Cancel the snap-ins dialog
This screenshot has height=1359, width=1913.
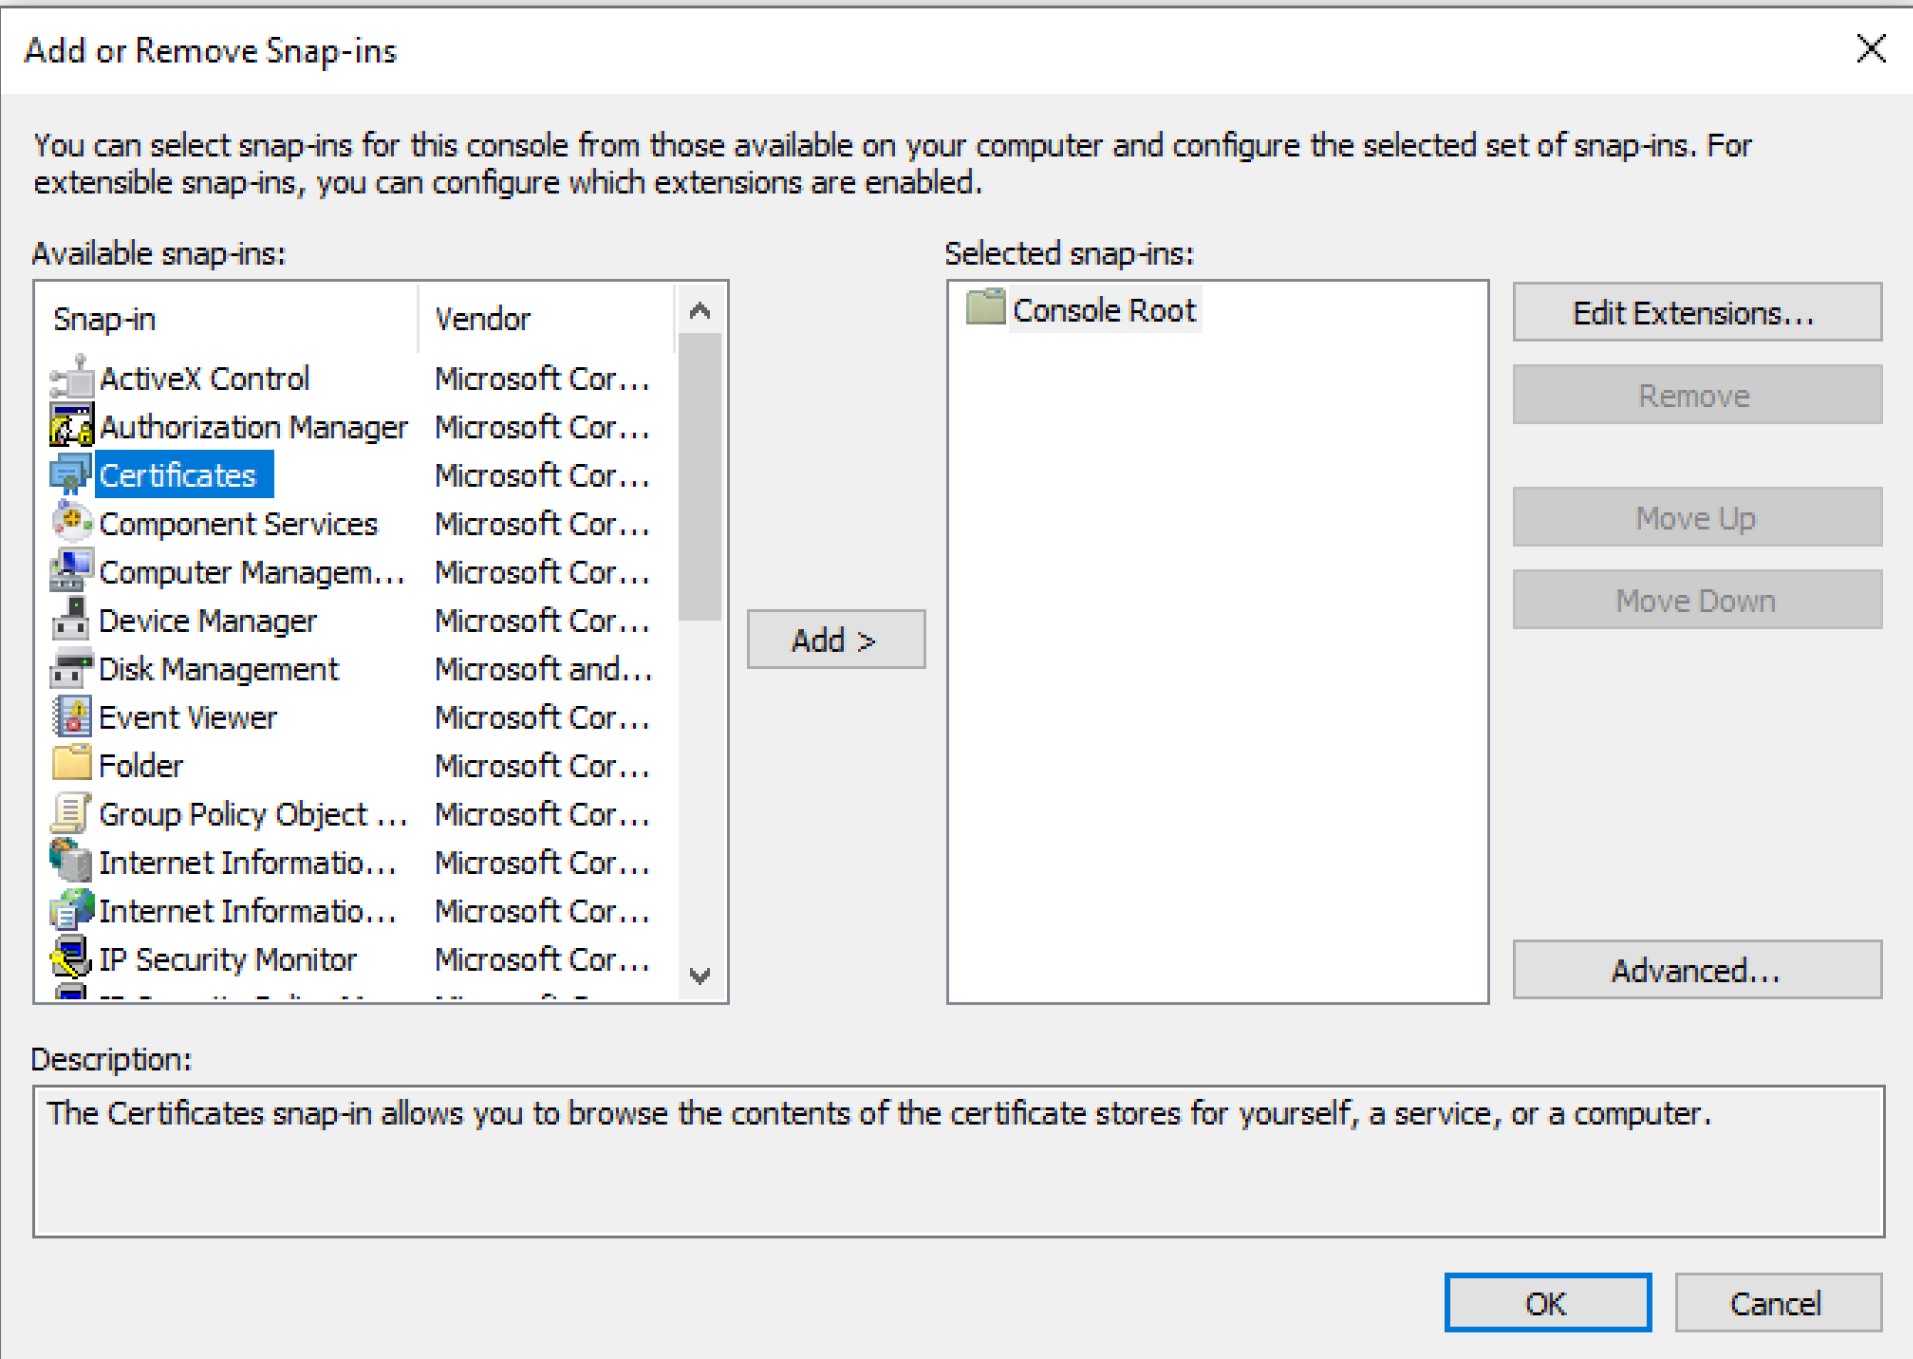[x=1777, y=1302]
